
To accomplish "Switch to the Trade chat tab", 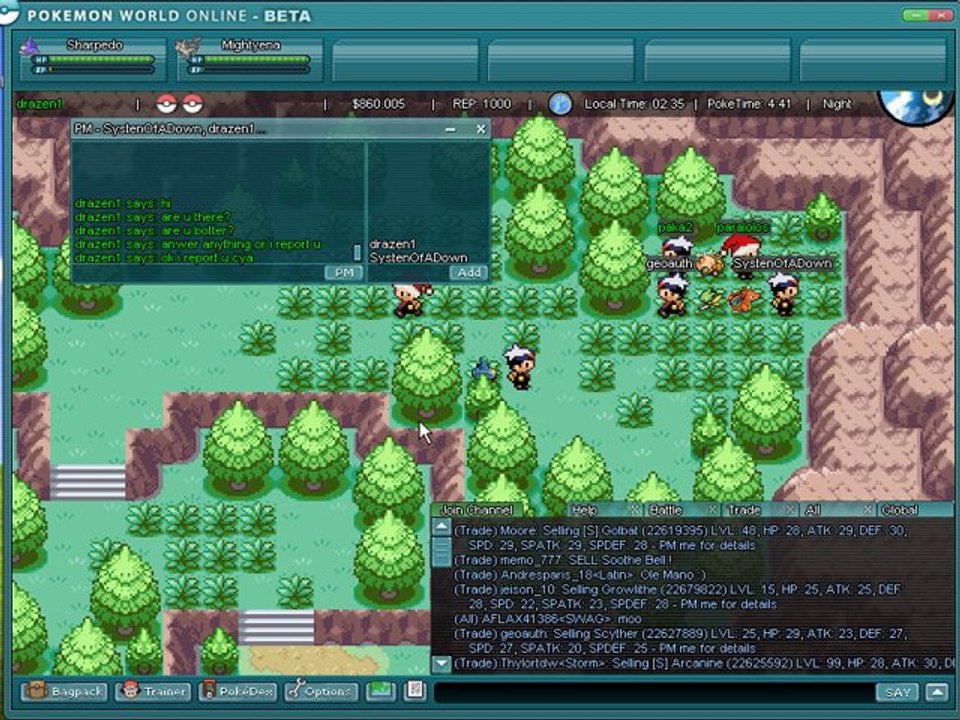I will point(744,510).
